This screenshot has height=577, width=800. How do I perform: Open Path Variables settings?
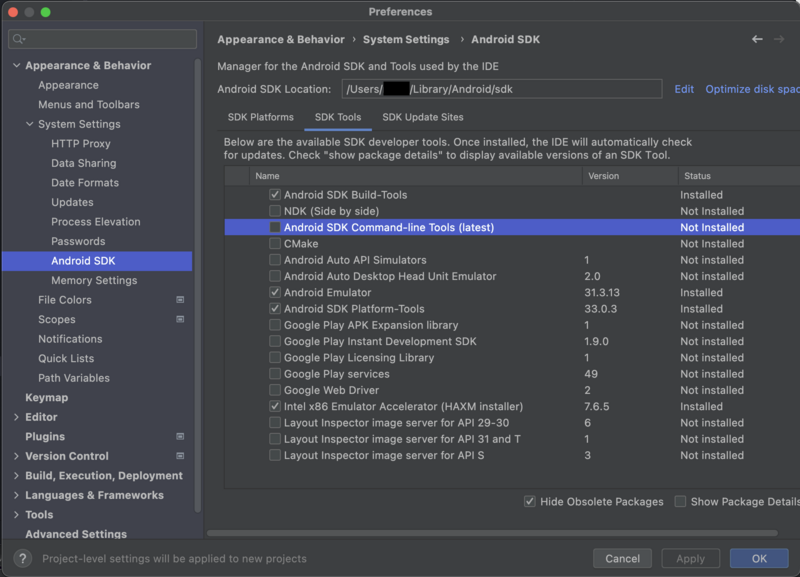[x=74, y=378]
